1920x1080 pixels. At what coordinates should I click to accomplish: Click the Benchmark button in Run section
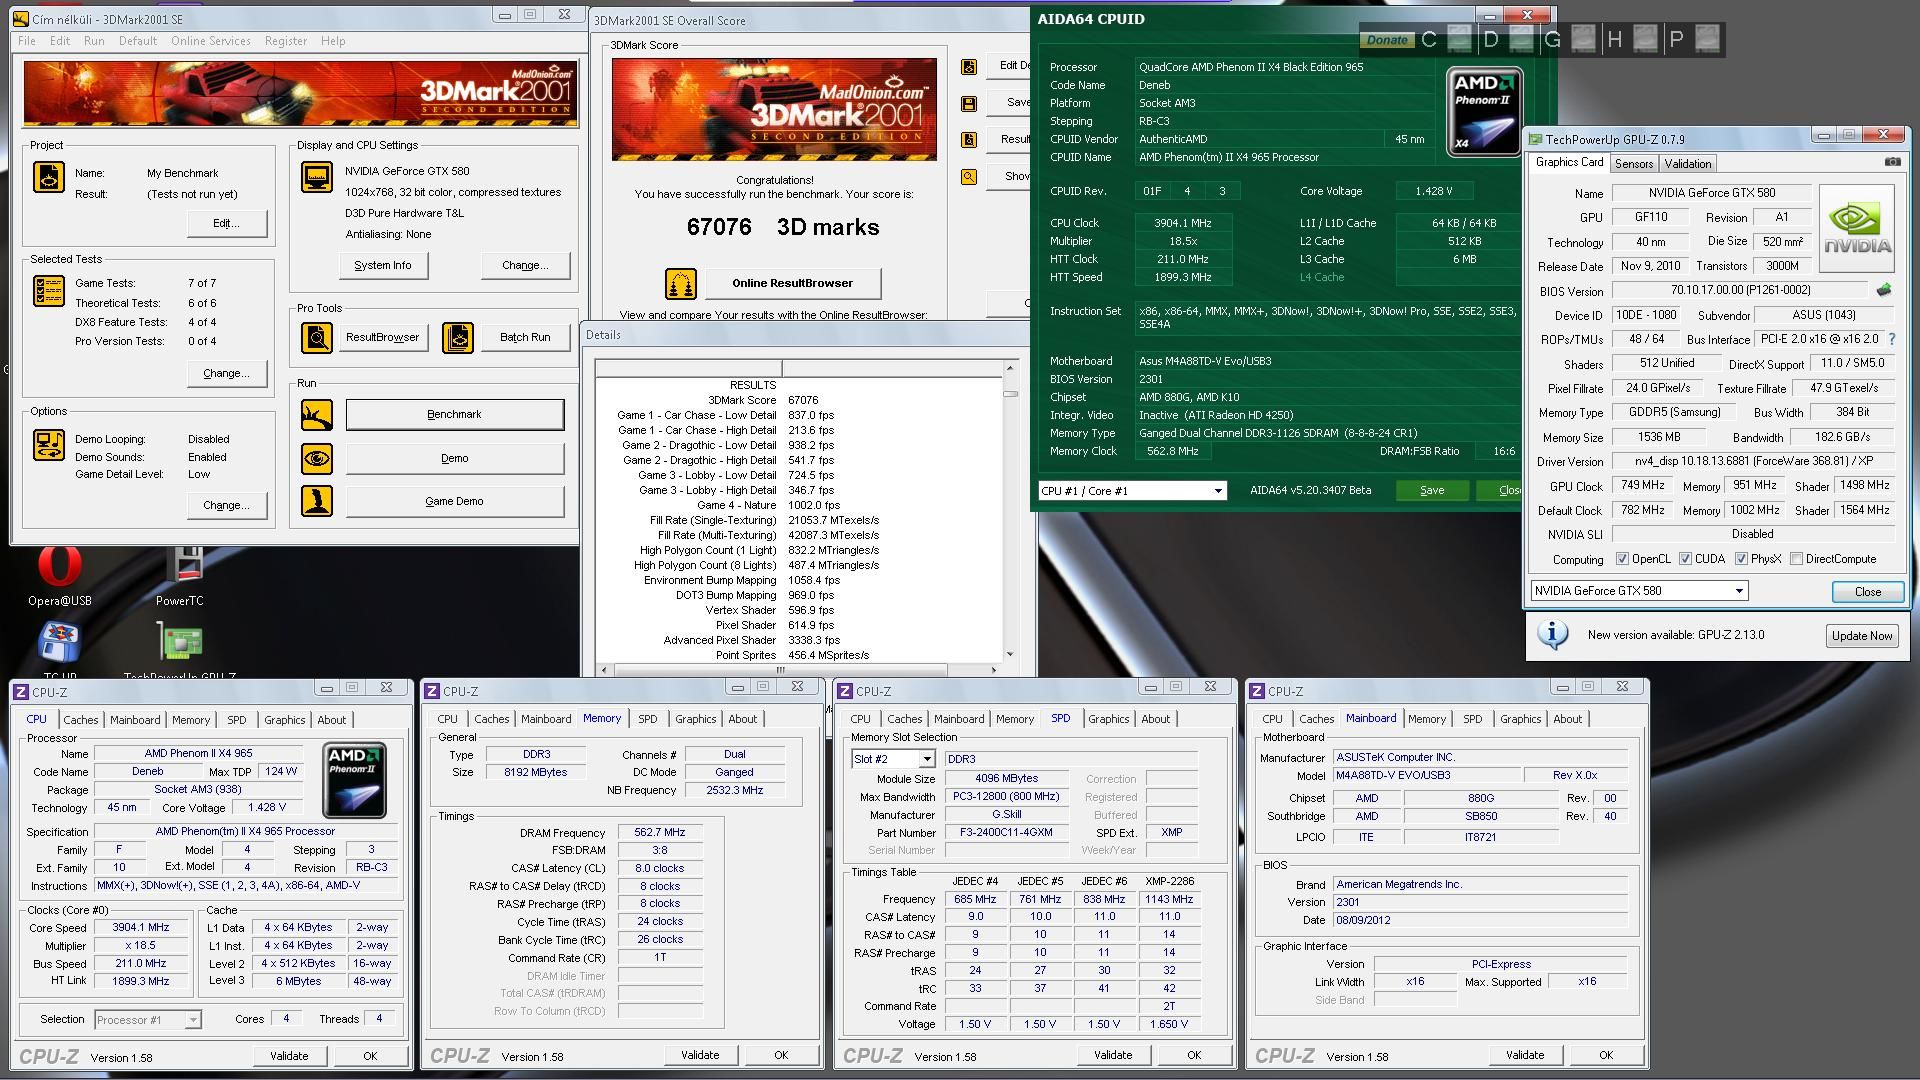coord(455,415)
